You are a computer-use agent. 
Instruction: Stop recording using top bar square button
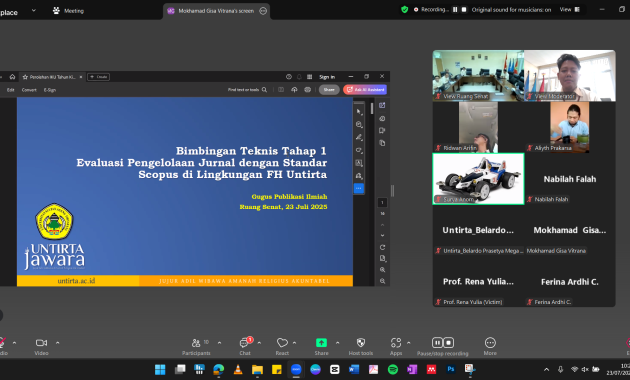(x=464, y=9)
